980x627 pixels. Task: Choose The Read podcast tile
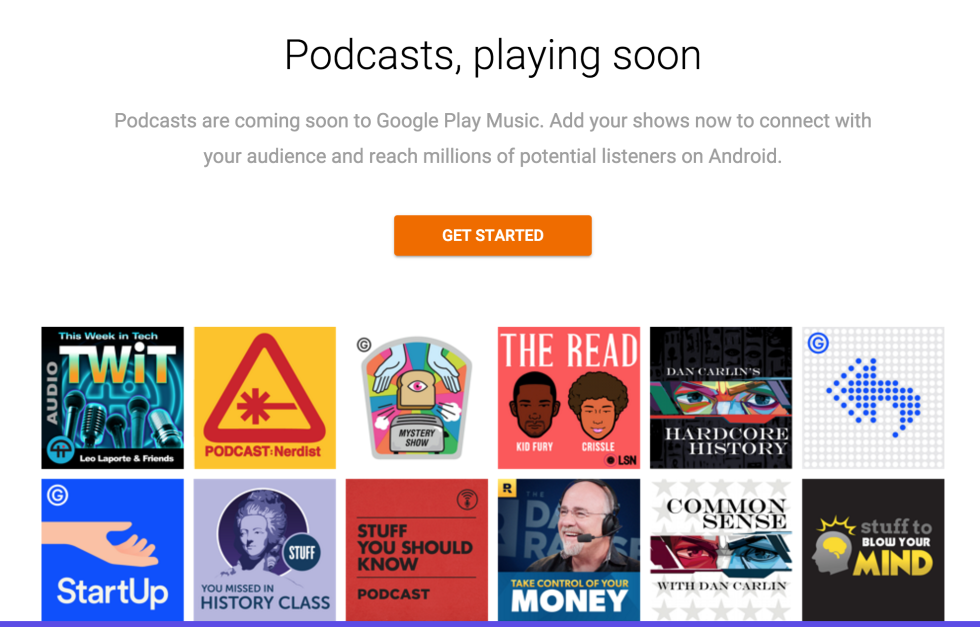point(569,398)
